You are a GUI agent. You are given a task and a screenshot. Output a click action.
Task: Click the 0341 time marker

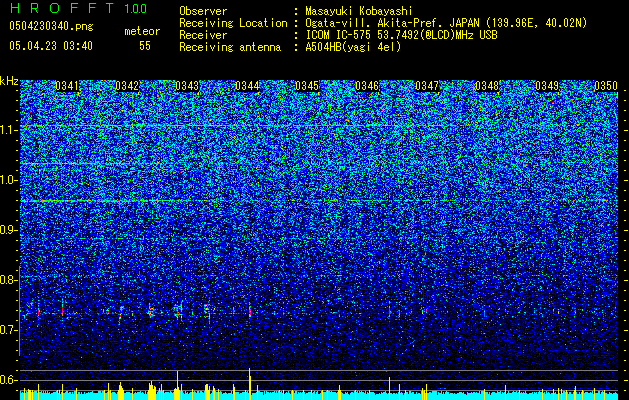click(x=67, y=86)
